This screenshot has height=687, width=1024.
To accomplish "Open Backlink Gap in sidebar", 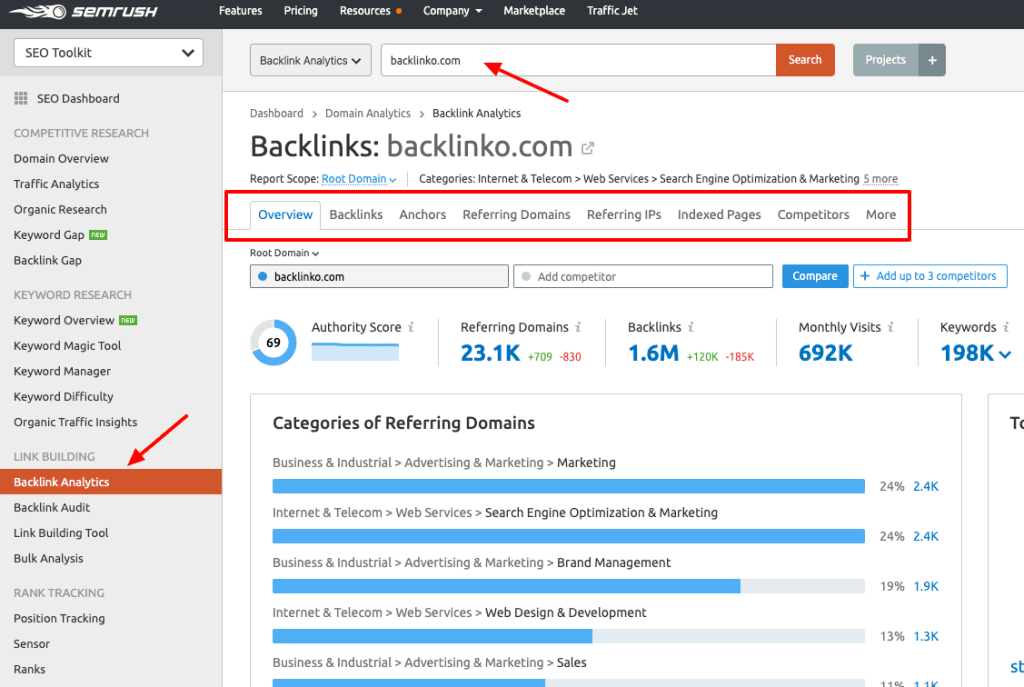I will [48, 261].
